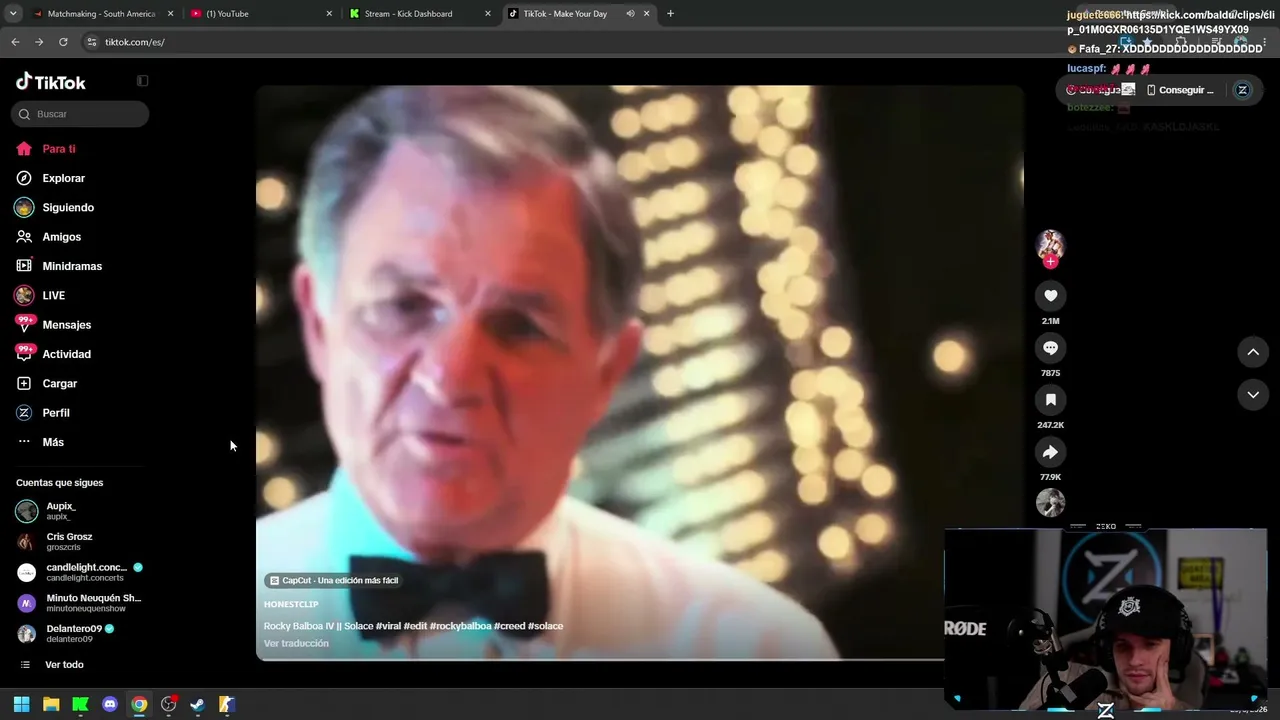Collapse the TikTok sidebar panel
This screenshot has height=720, width=1280.
[142, 81]
